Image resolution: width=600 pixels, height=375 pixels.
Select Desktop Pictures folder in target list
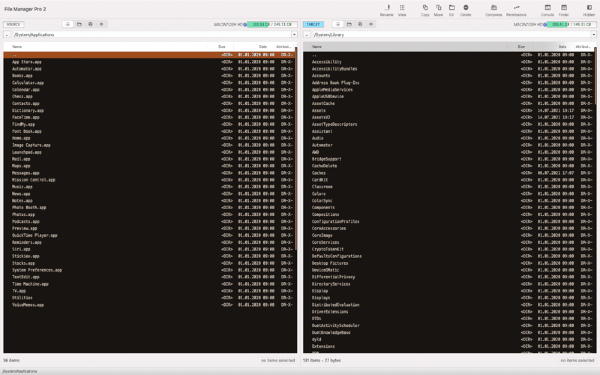(449, 263)
